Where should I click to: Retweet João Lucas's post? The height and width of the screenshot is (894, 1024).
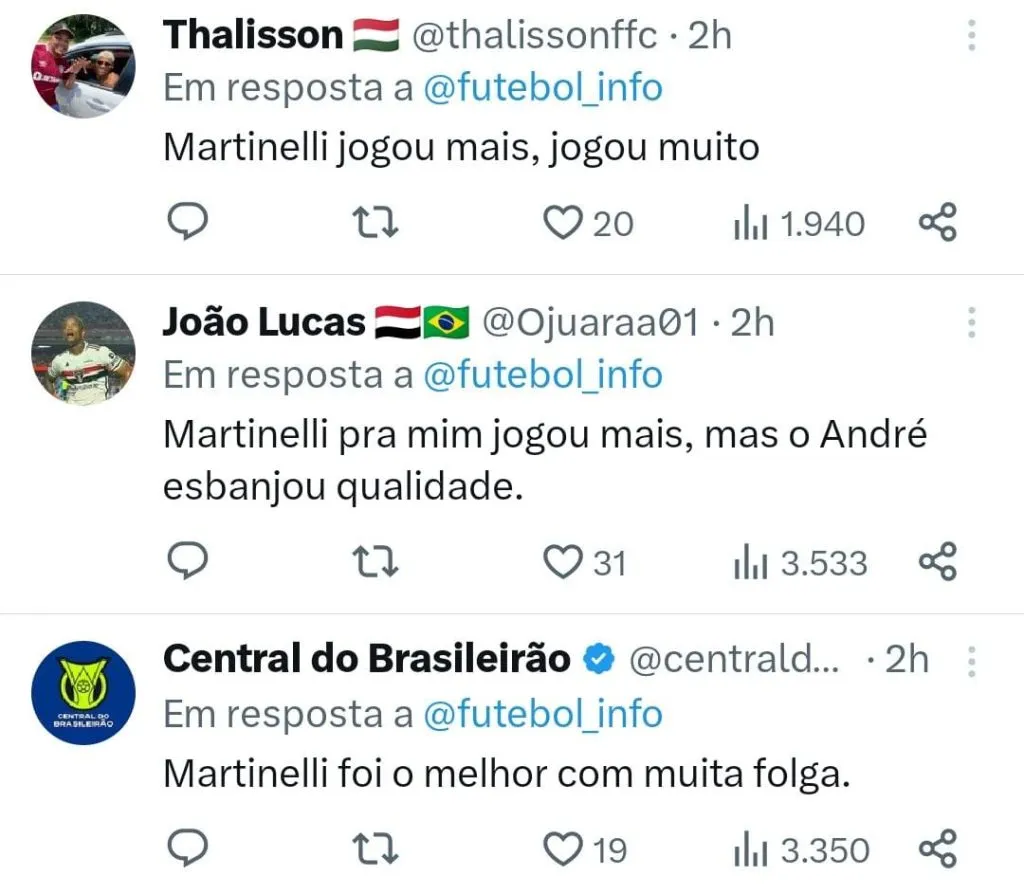coord(378,562)
